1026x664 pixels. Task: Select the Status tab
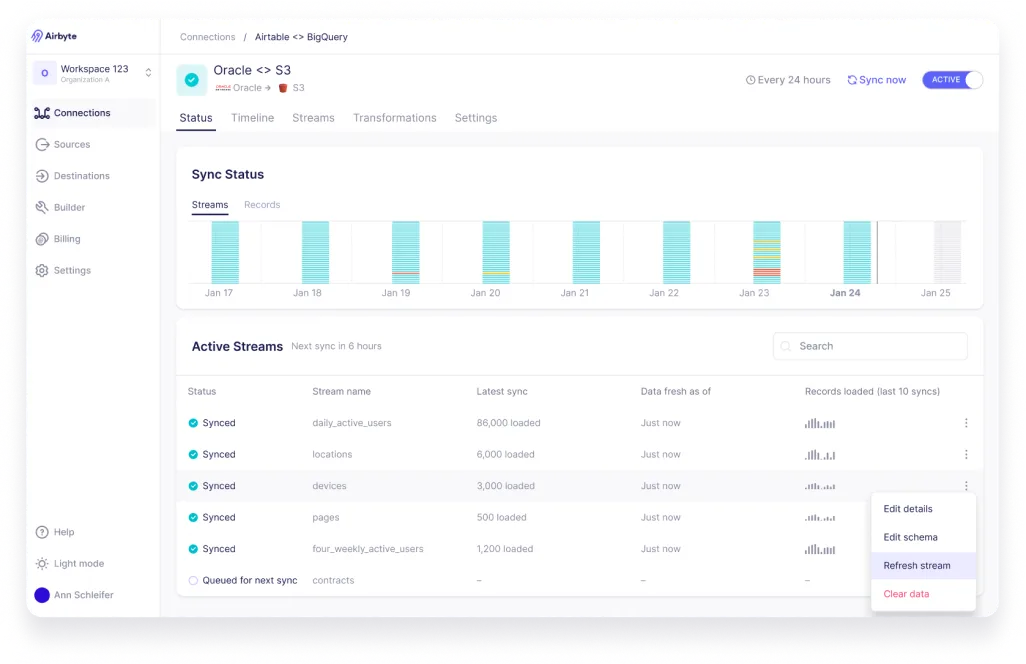[196, 118]
